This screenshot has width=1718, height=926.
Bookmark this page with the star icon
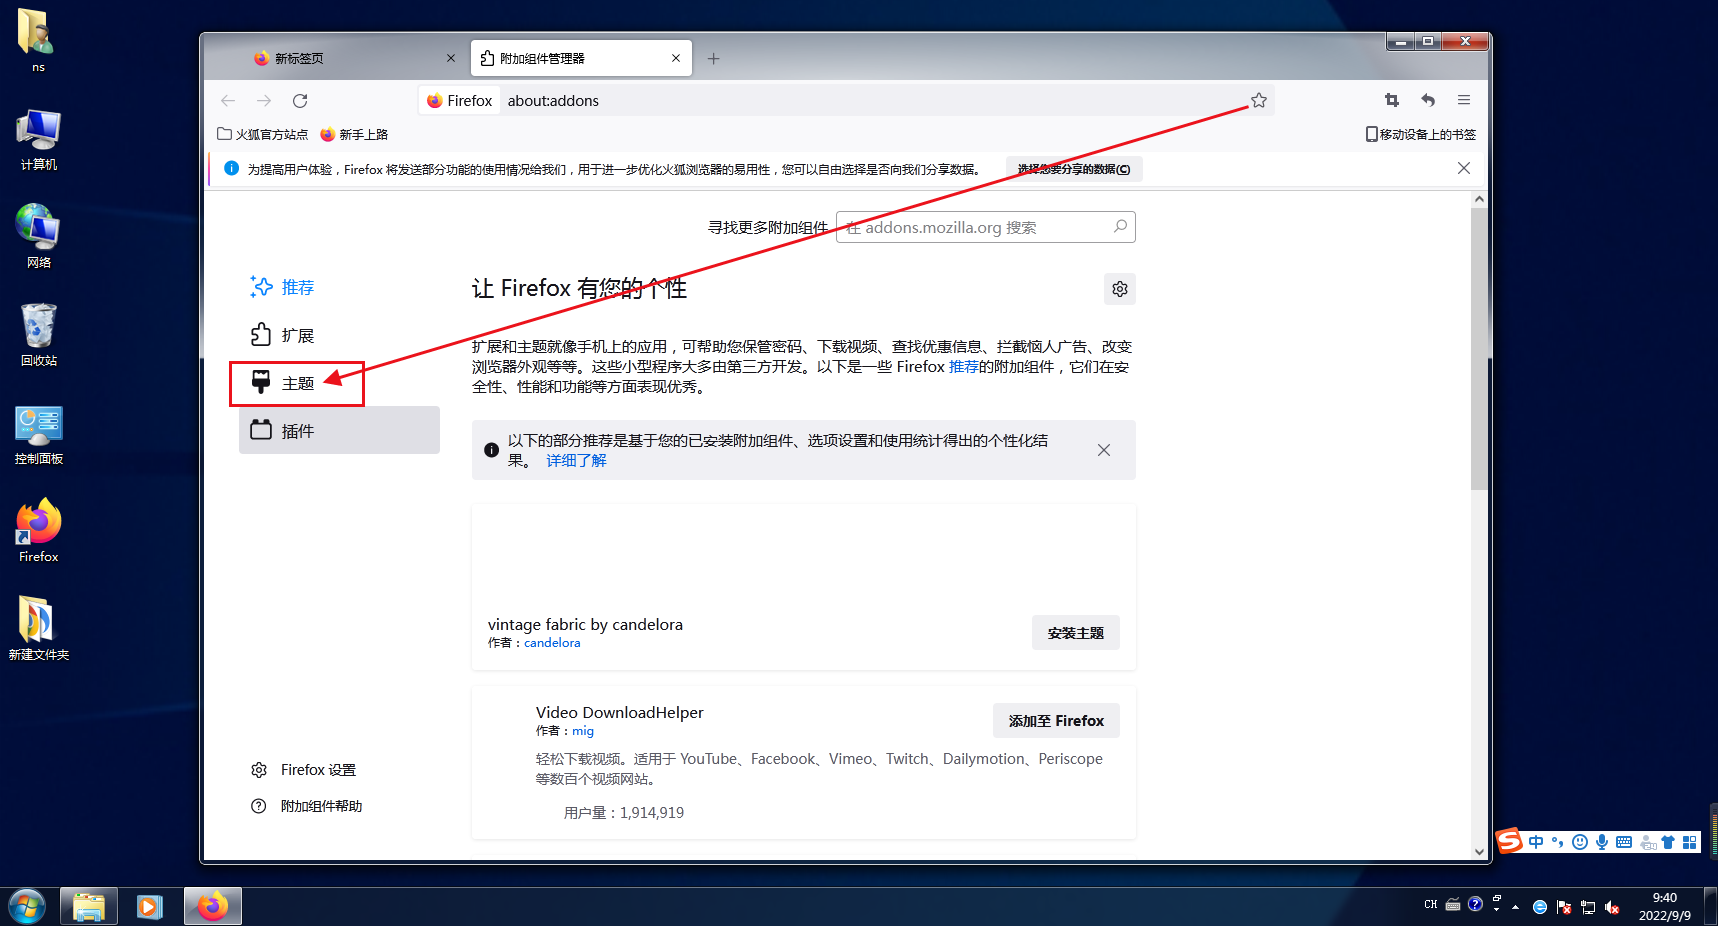1259,100
